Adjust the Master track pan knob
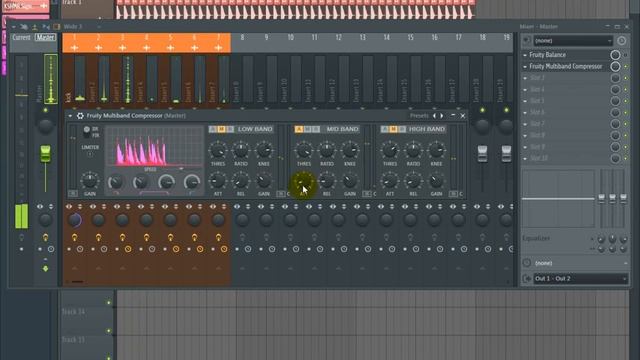 point(45,126)
